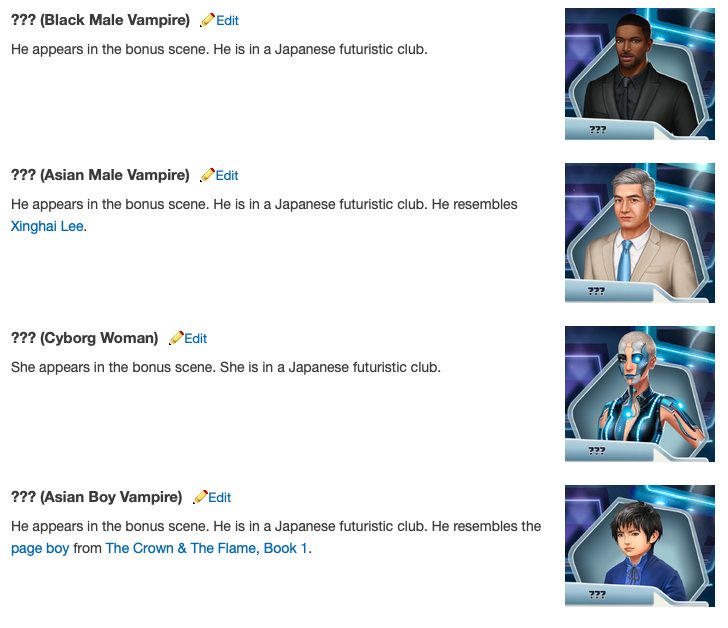Viewport: 728px width, 628px height.
Task: Click pencil icon beside Black Male Vampire heading
Action: pos(207,20)
